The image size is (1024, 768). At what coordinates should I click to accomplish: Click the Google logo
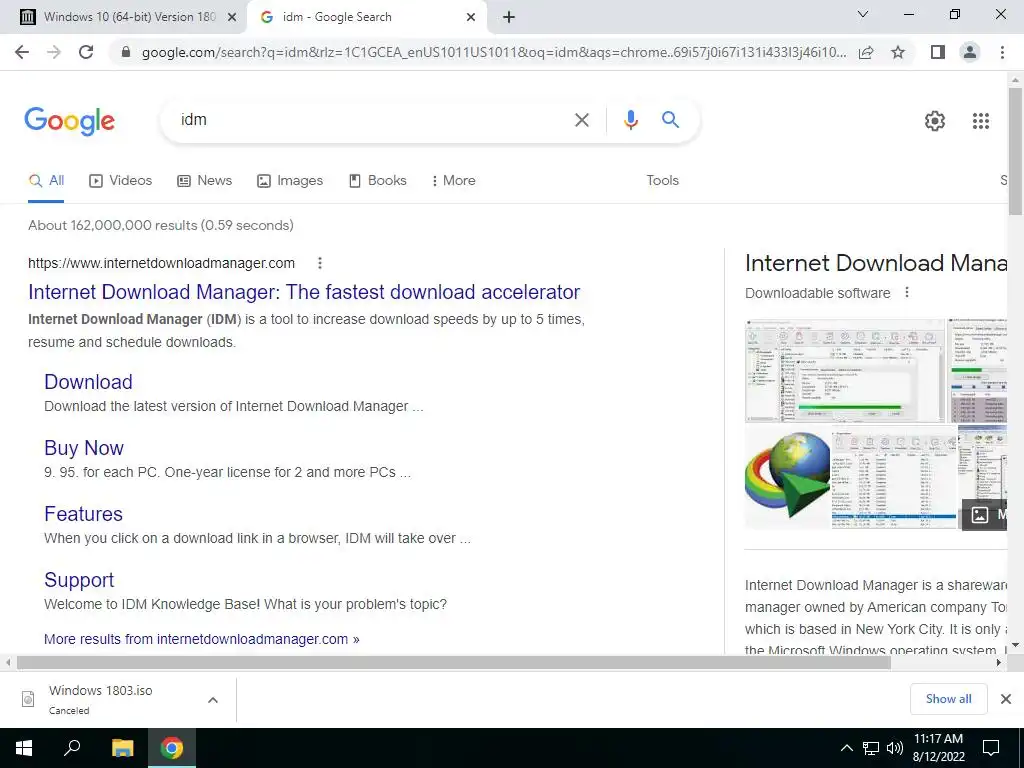pyautogui.click(x=70, y=121)
